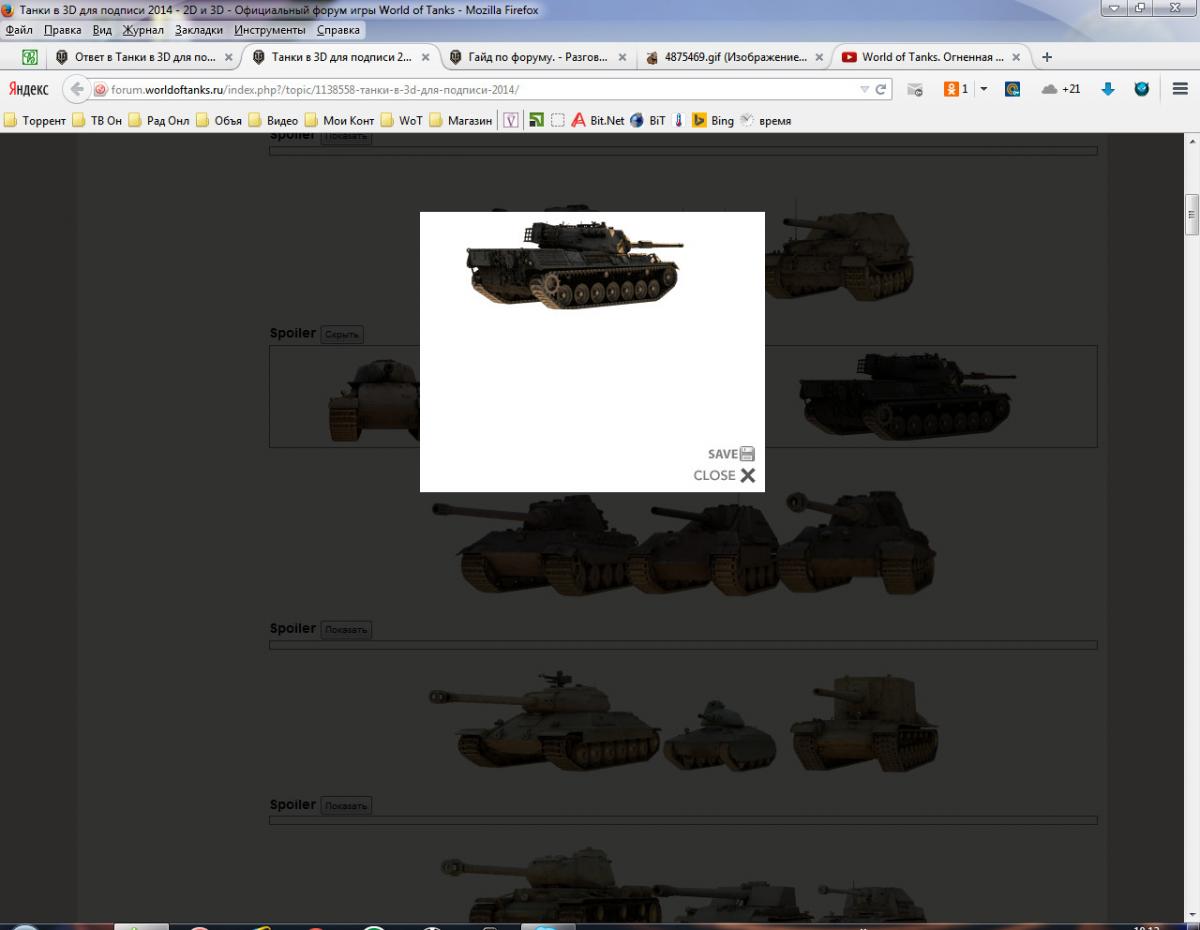This screenshot has width=1200, height=930.
Task: Click the mail envelope toolbar icon
Action: pyautogui.click(x=914, y=89)
